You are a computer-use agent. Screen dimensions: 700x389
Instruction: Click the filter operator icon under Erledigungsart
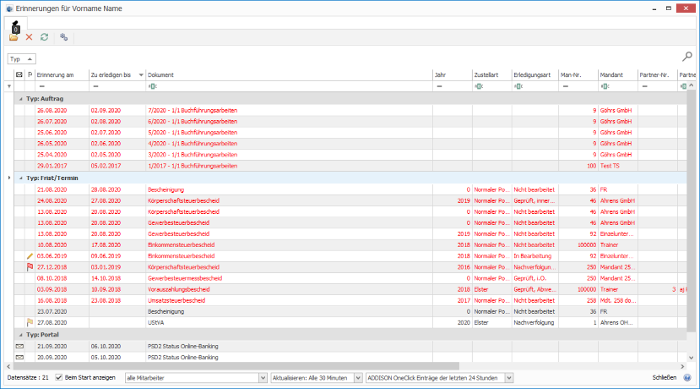(x=518, y=87)
